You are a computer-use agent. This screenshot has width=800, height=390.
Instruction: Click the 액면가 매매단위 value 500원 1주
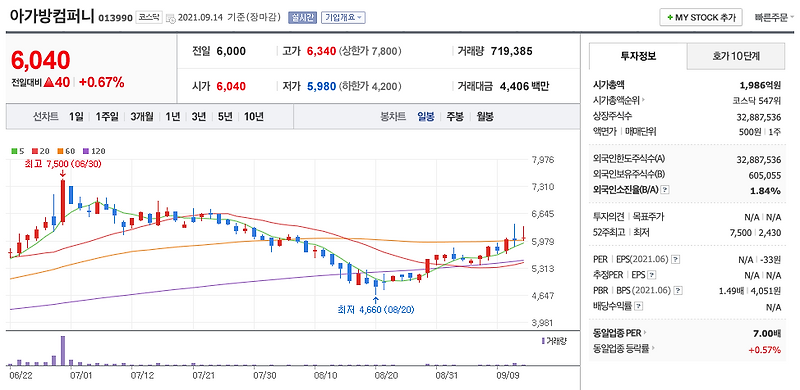tap(760, 132)
